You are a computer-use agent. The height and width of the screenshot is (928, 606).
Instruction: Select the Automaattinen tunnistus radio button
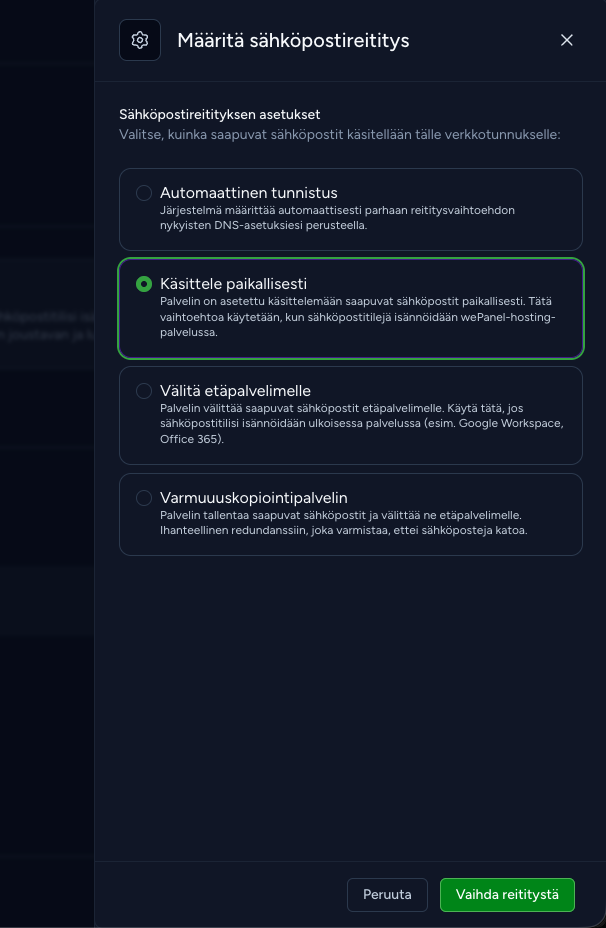144,193
